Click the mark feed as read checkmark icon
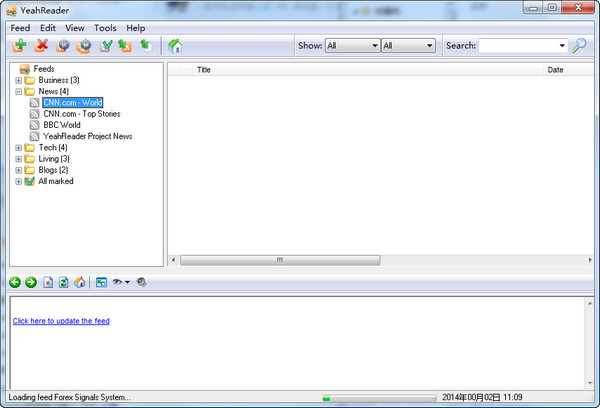 [106, 45]
